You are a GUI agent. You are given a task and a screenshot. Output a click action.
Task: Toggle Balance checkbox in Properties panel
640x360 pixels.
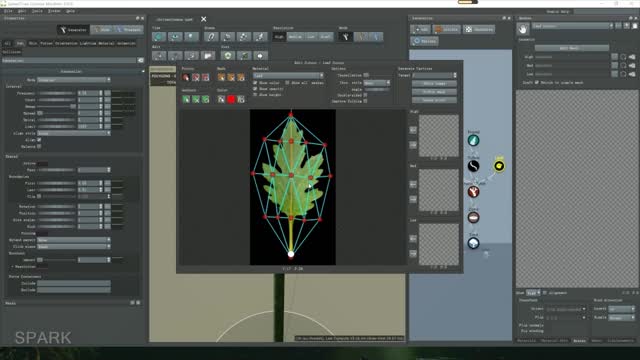click(39, 147)
